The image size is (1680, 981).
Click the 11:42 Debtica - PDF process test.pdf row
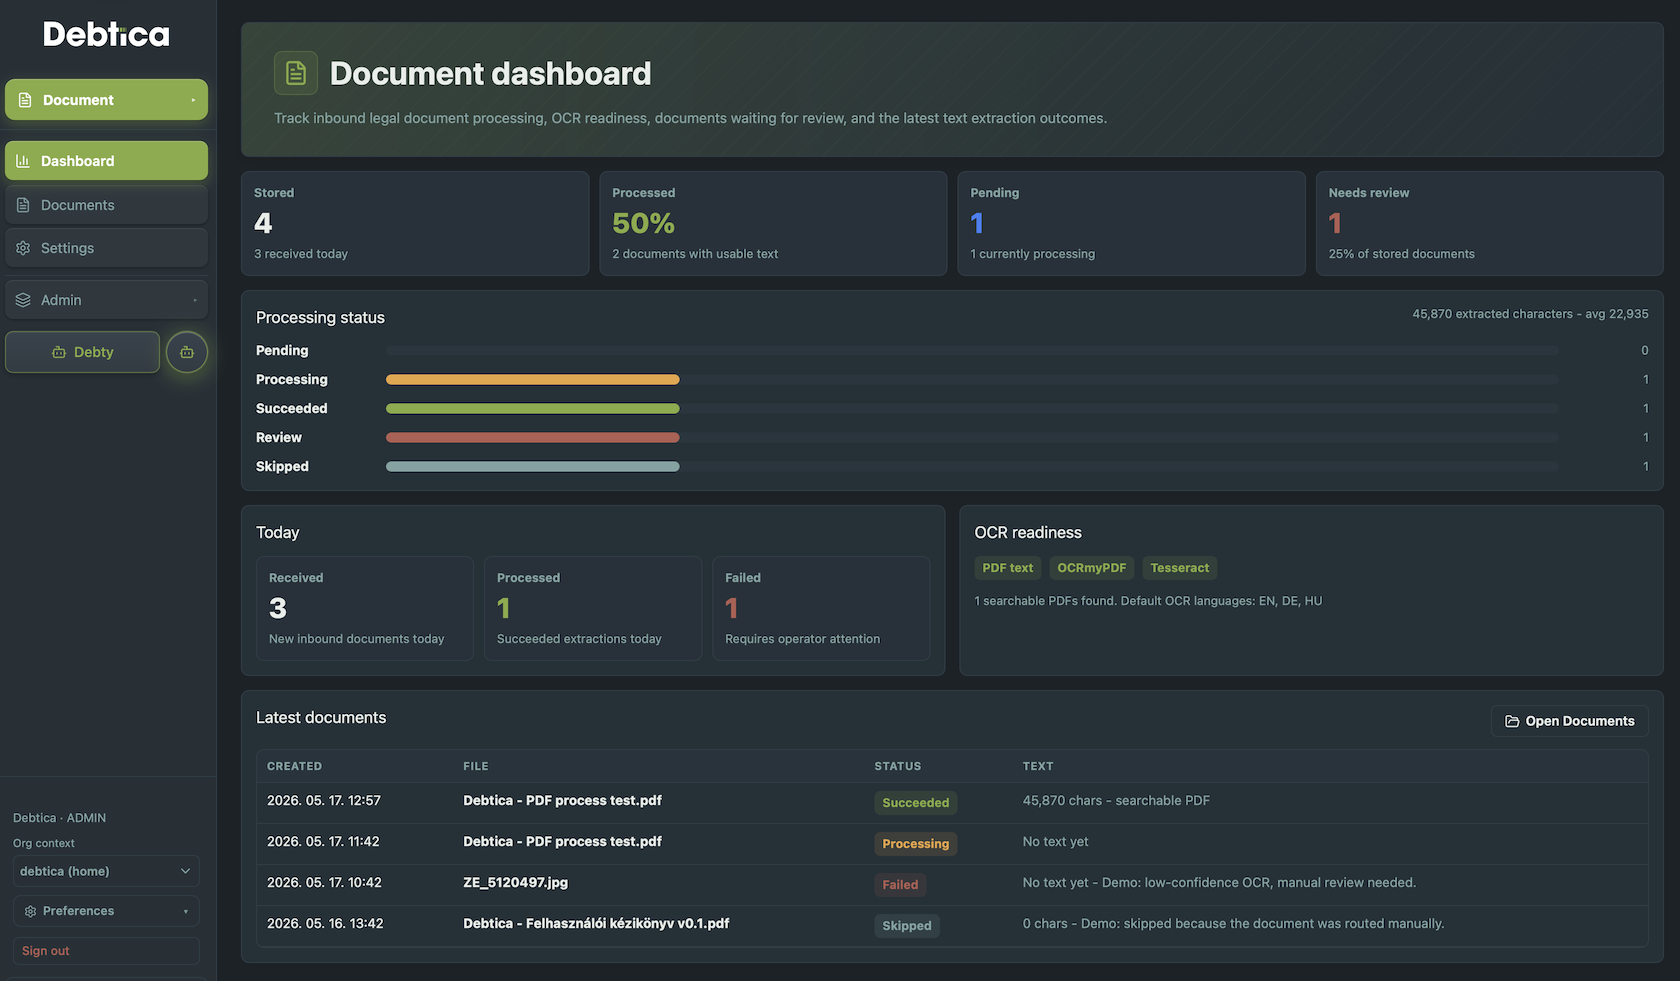pos(952,844)
